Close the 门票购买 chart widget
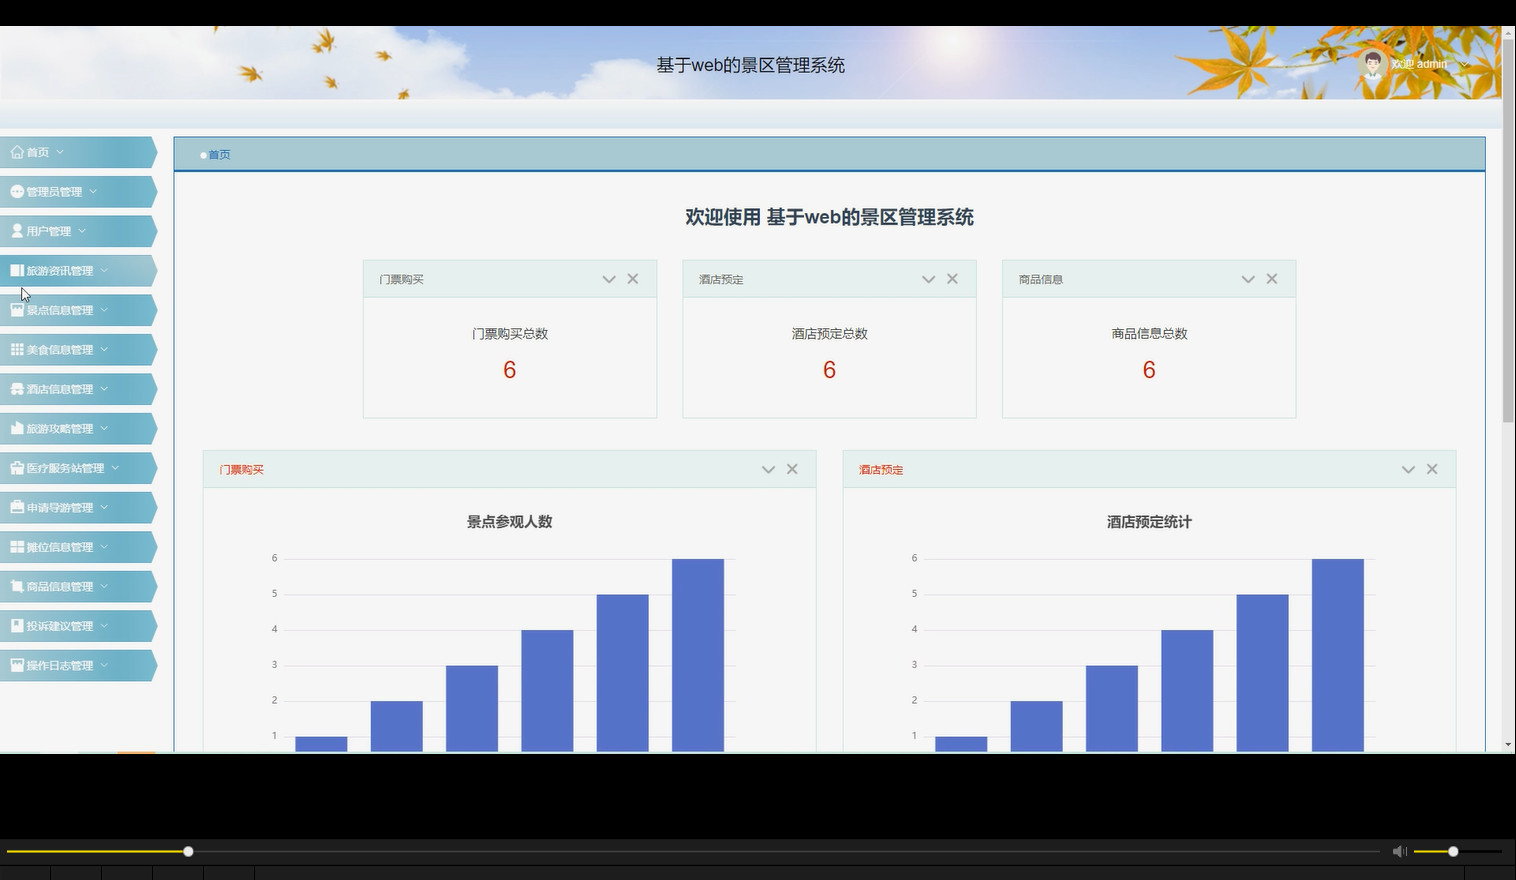The width and height of the screenshot is (1516, 880). [791, 469]
